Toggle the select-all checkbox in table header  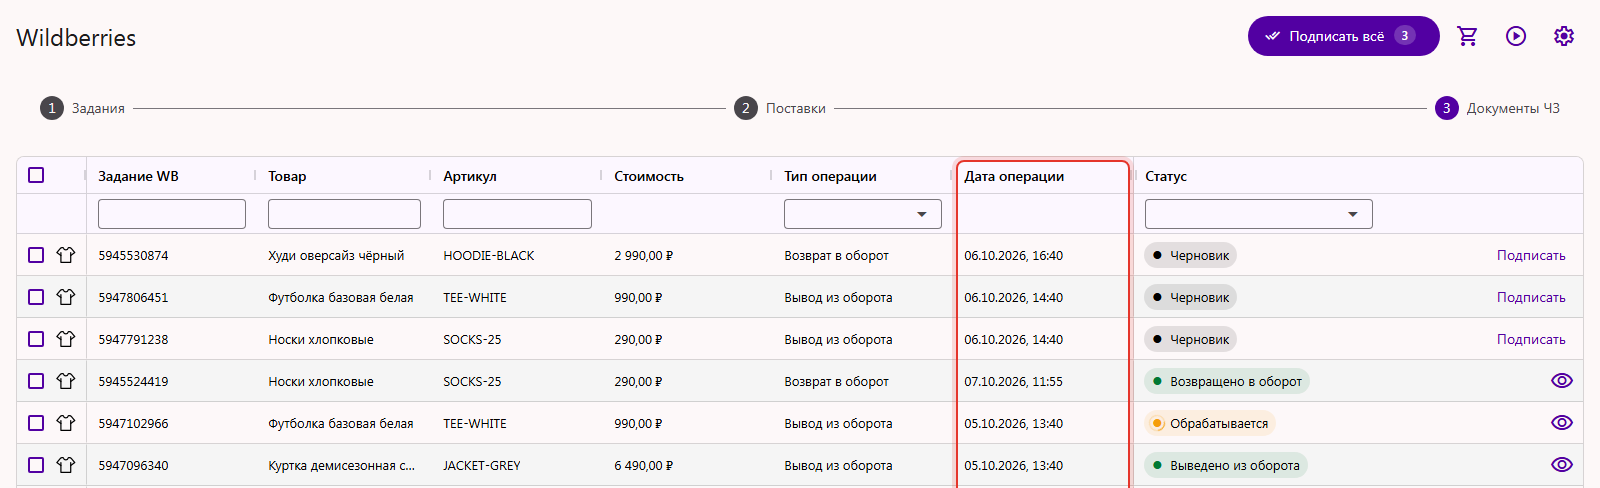click(36, 175)
